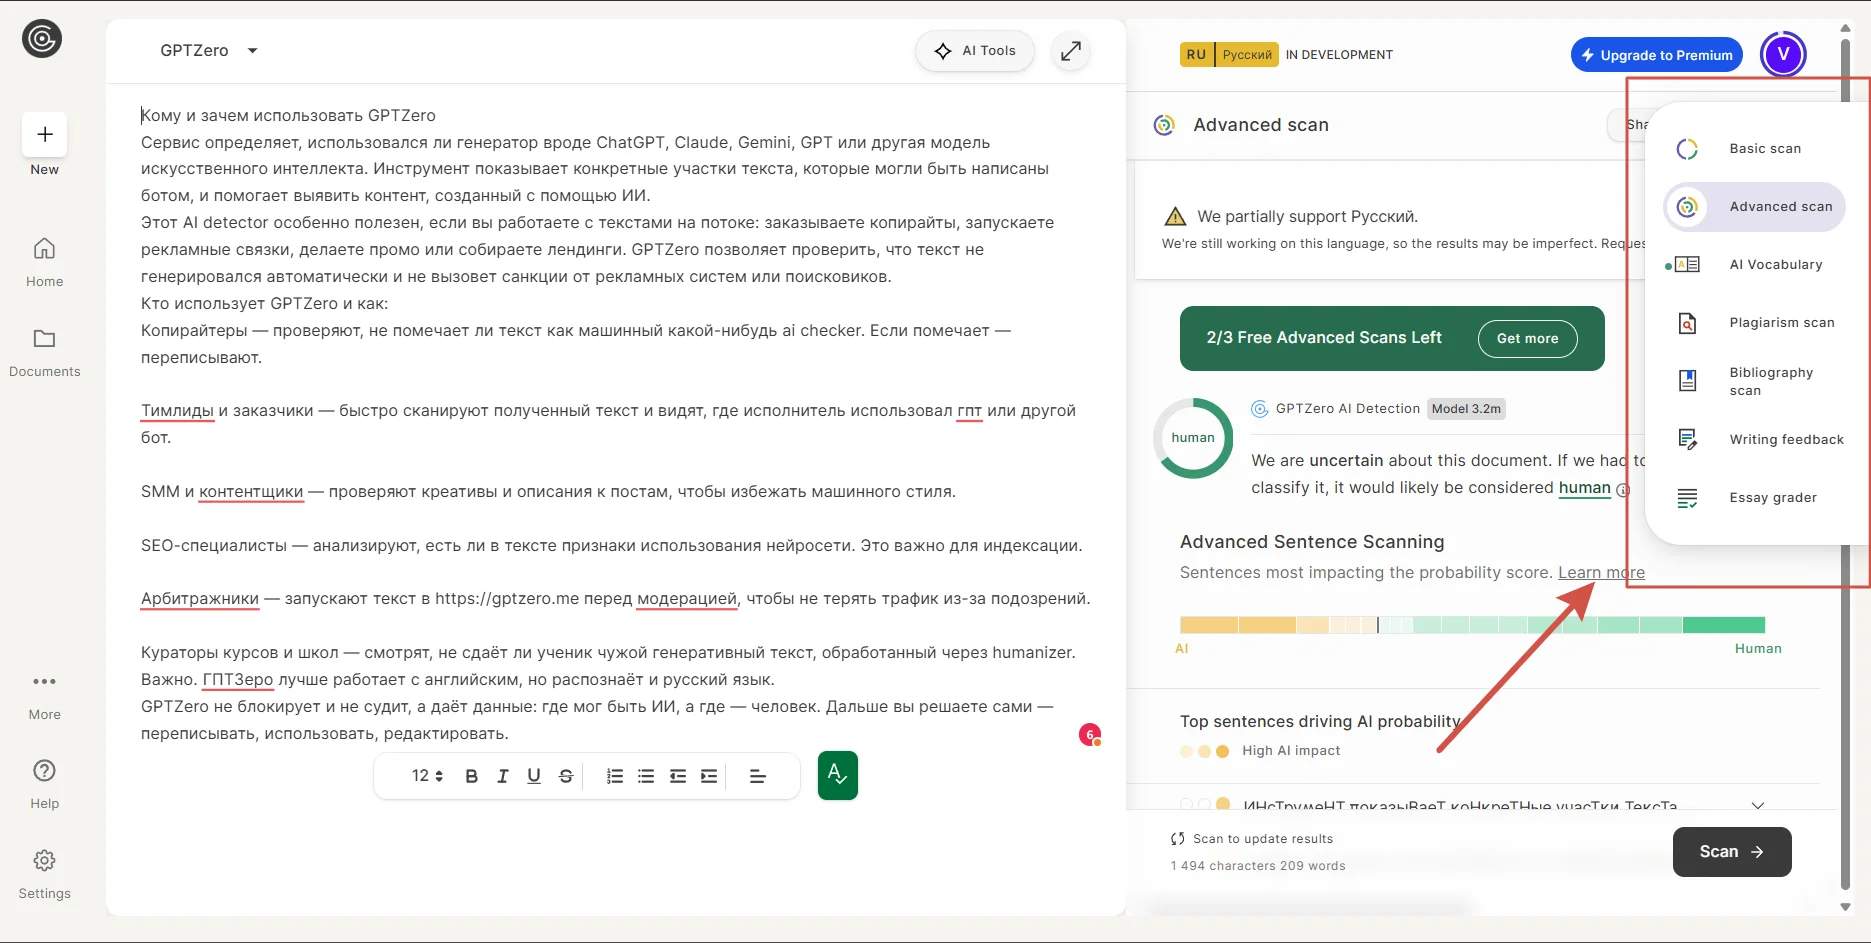Insert a numbered list
This screenshot has height=943, width=1871.
point(615,776)
